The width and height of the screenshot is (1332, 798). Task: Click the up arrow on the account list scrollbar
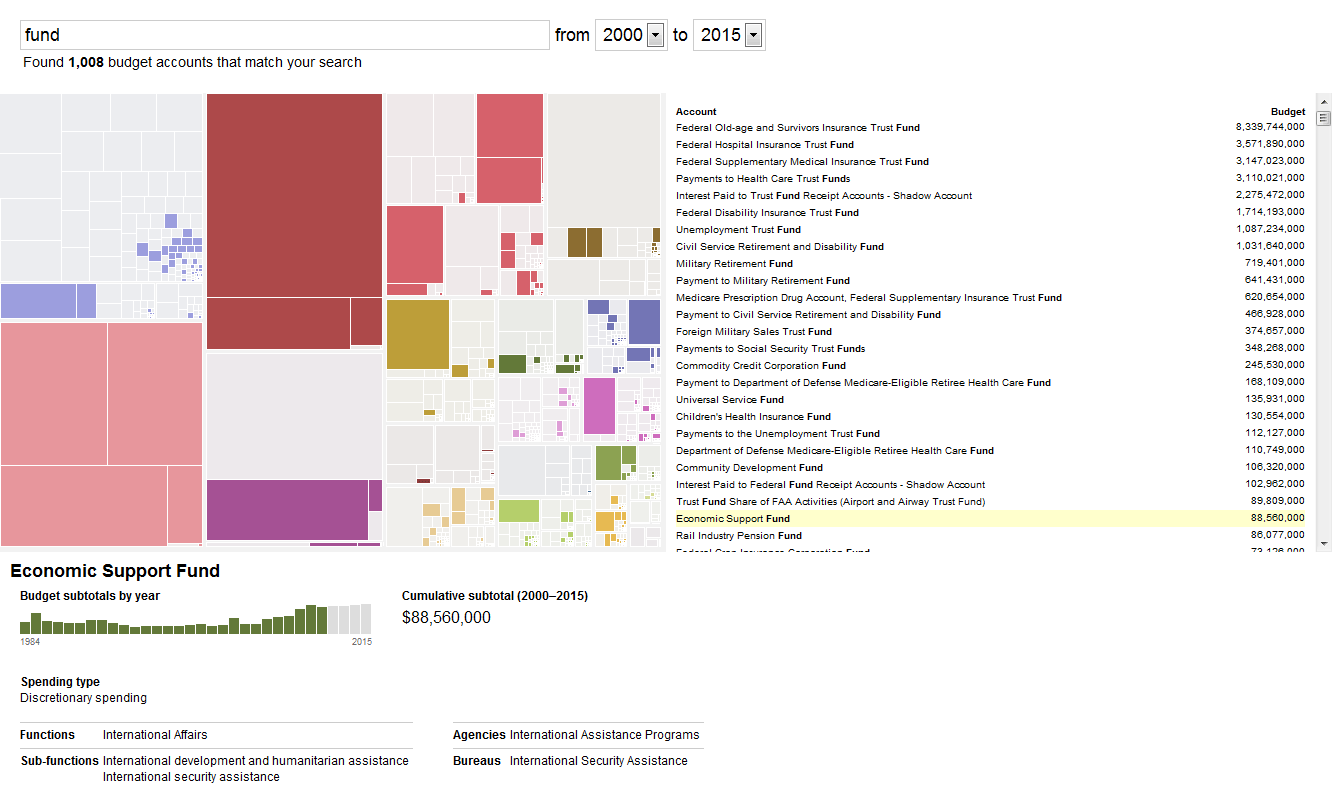click(x=1324, y=100)
